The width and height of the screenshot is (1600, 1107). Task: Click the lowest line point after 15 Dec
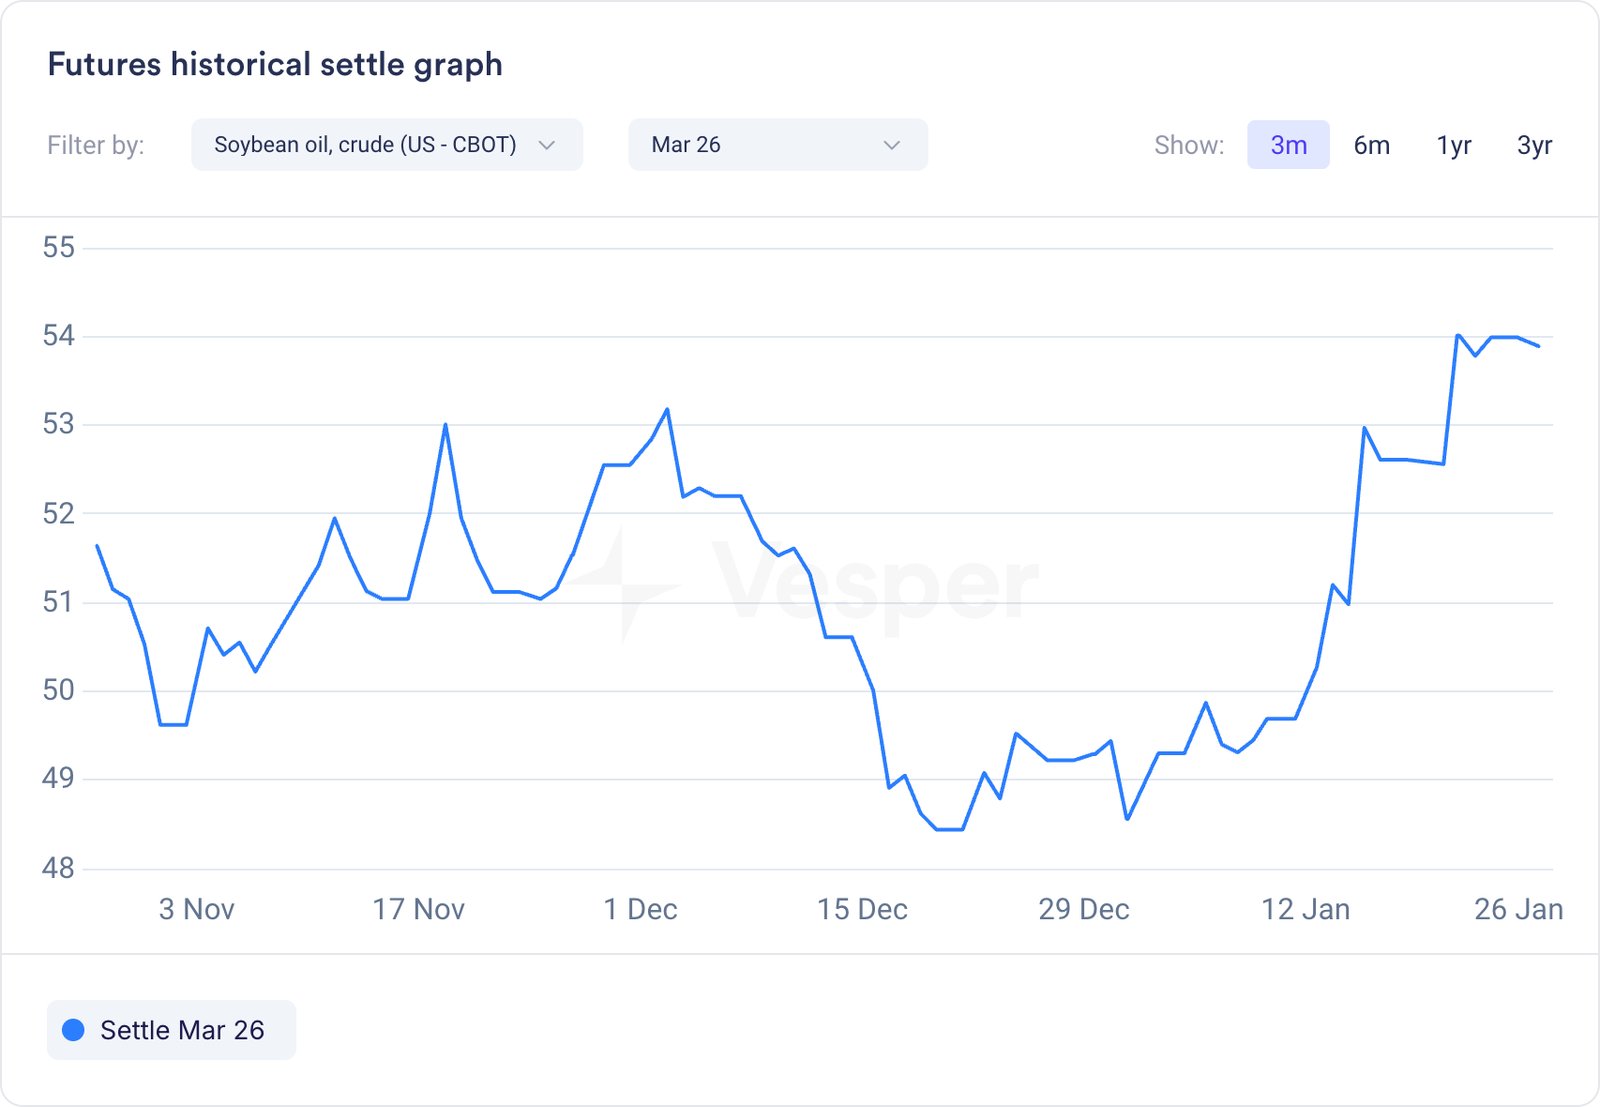[948, 829]
